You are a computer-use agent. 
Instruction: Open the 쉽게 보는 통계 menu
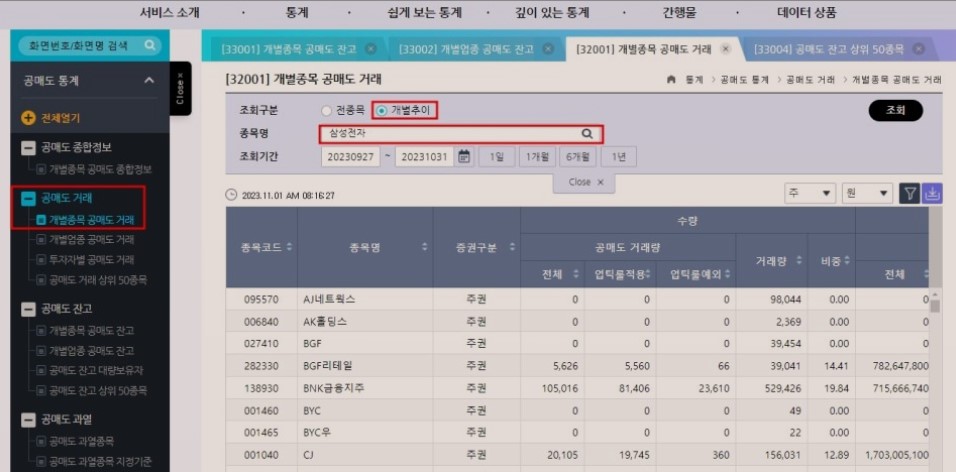point(424,13)
